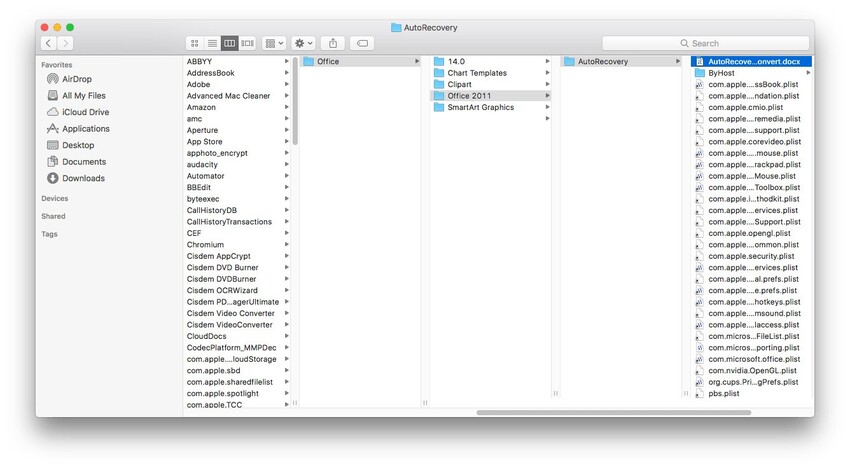Expand the Office 2011 folder arrow
The image size is (850, 468).
click(548, 96)
